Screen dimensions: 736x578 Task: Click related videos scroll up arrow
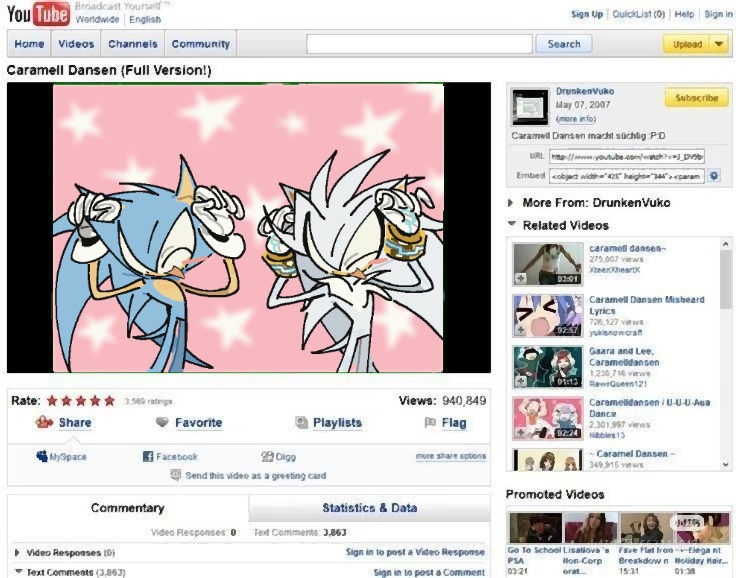[725, 244]
